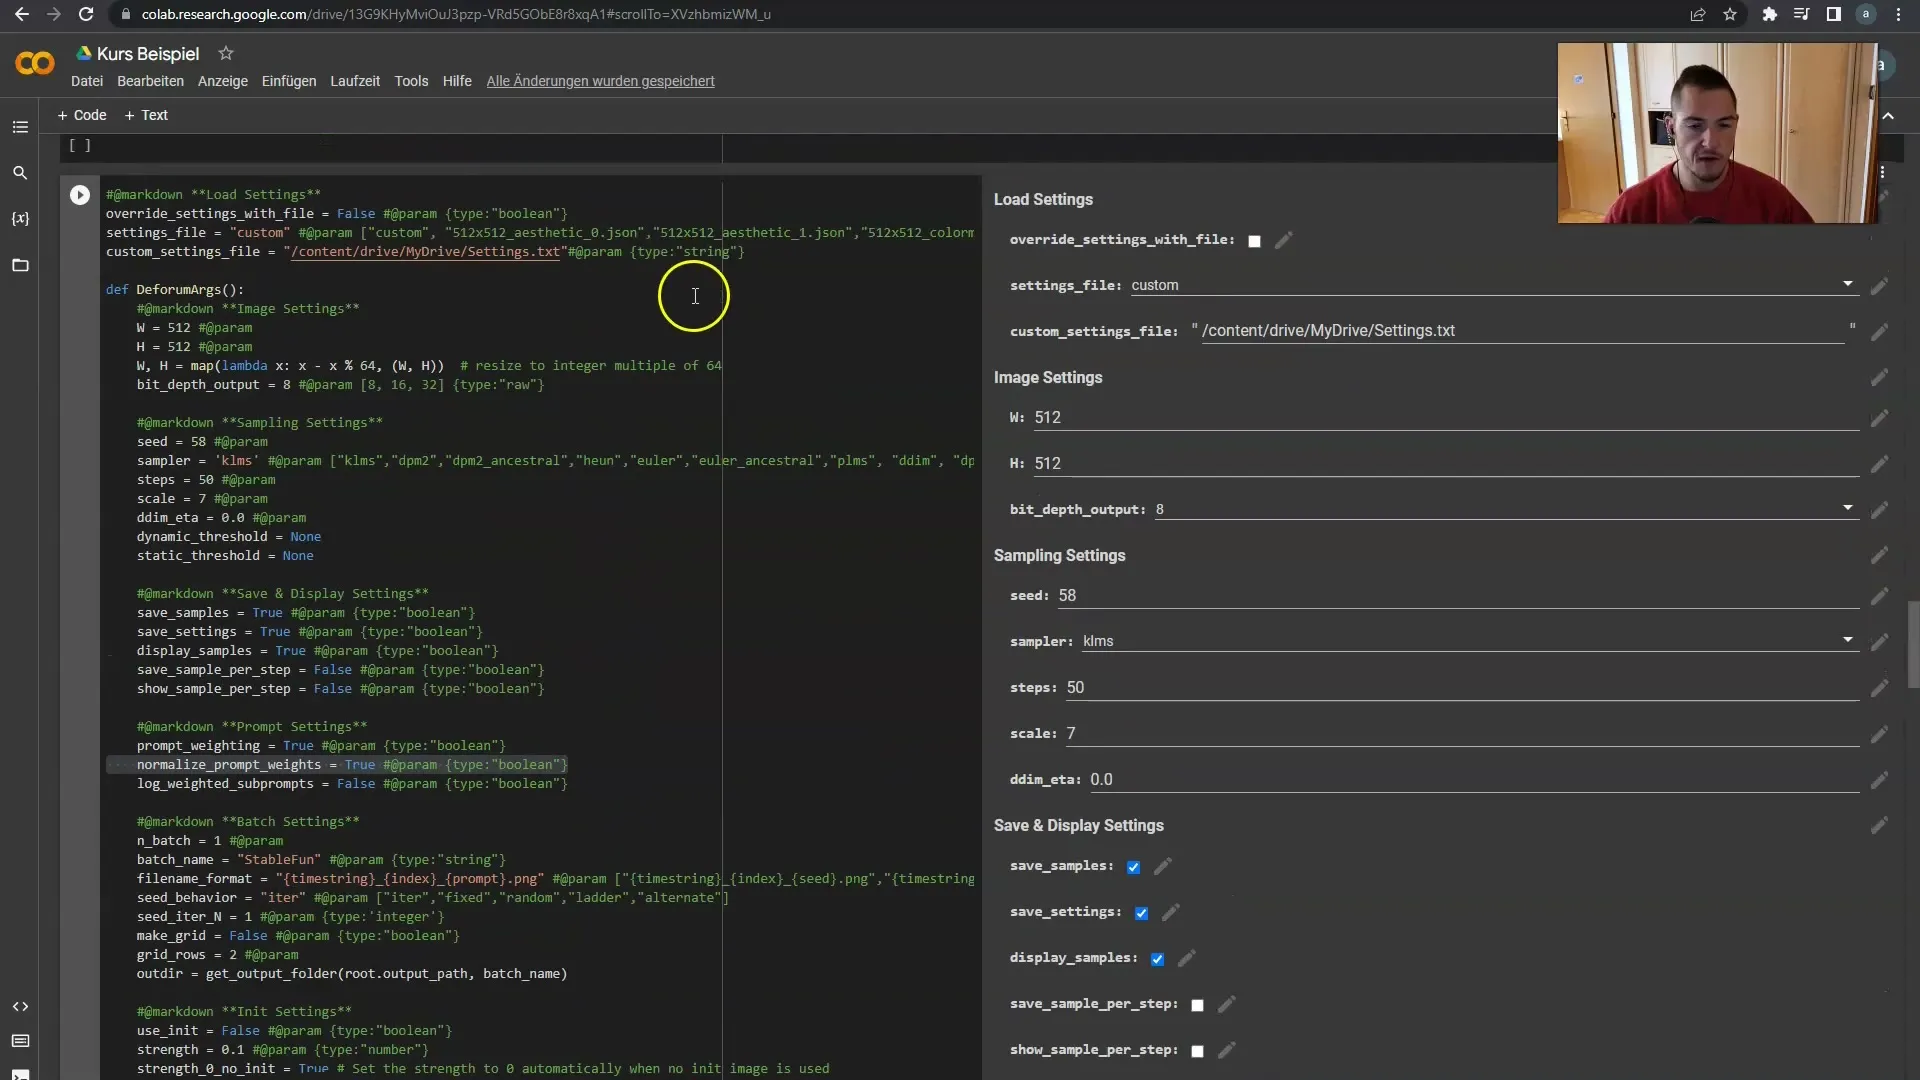Viewport: 1920px width, 1080px height.
Task: Bookmark this page with the star icon
Action: [x=1730, y=14]
